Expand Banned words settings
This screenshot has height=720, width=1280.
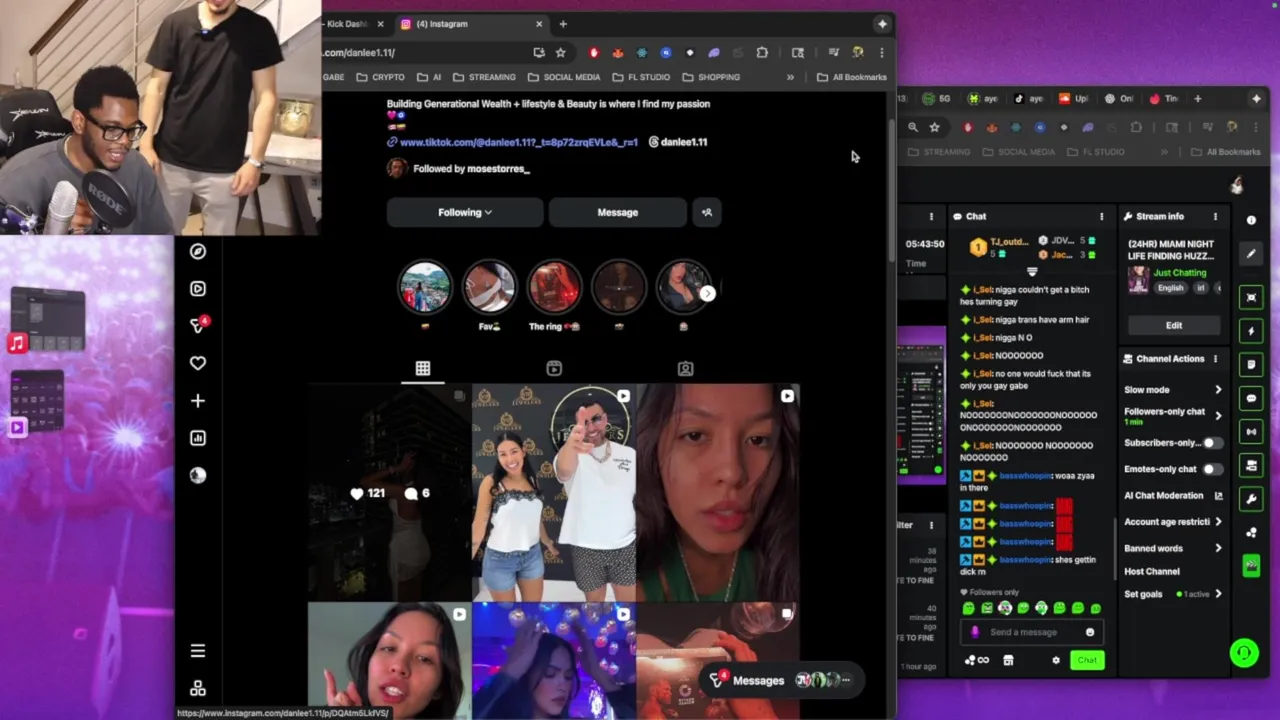(1218, 548)
